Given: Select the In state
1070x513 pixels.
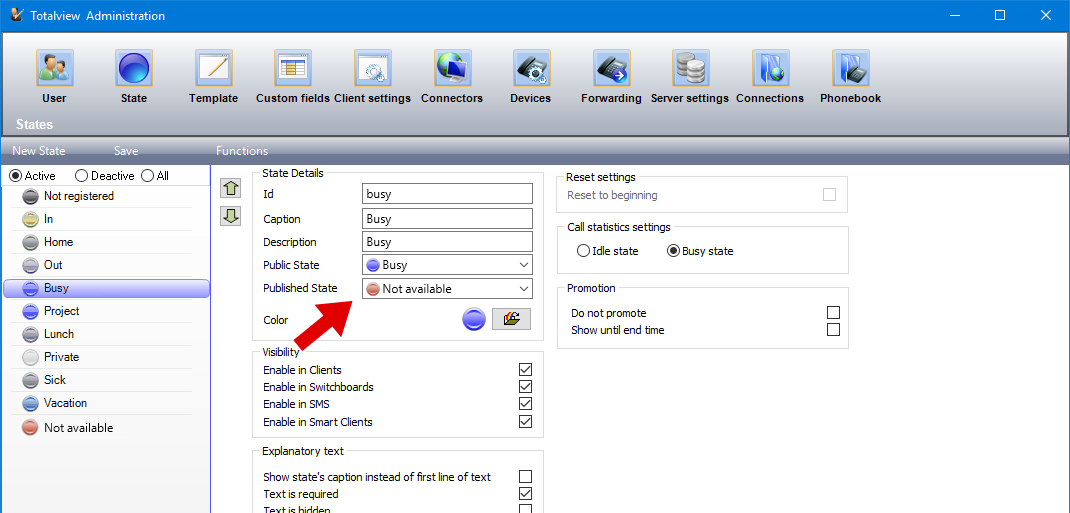Looking at the screenshot, I should click(x=106, y=219).
